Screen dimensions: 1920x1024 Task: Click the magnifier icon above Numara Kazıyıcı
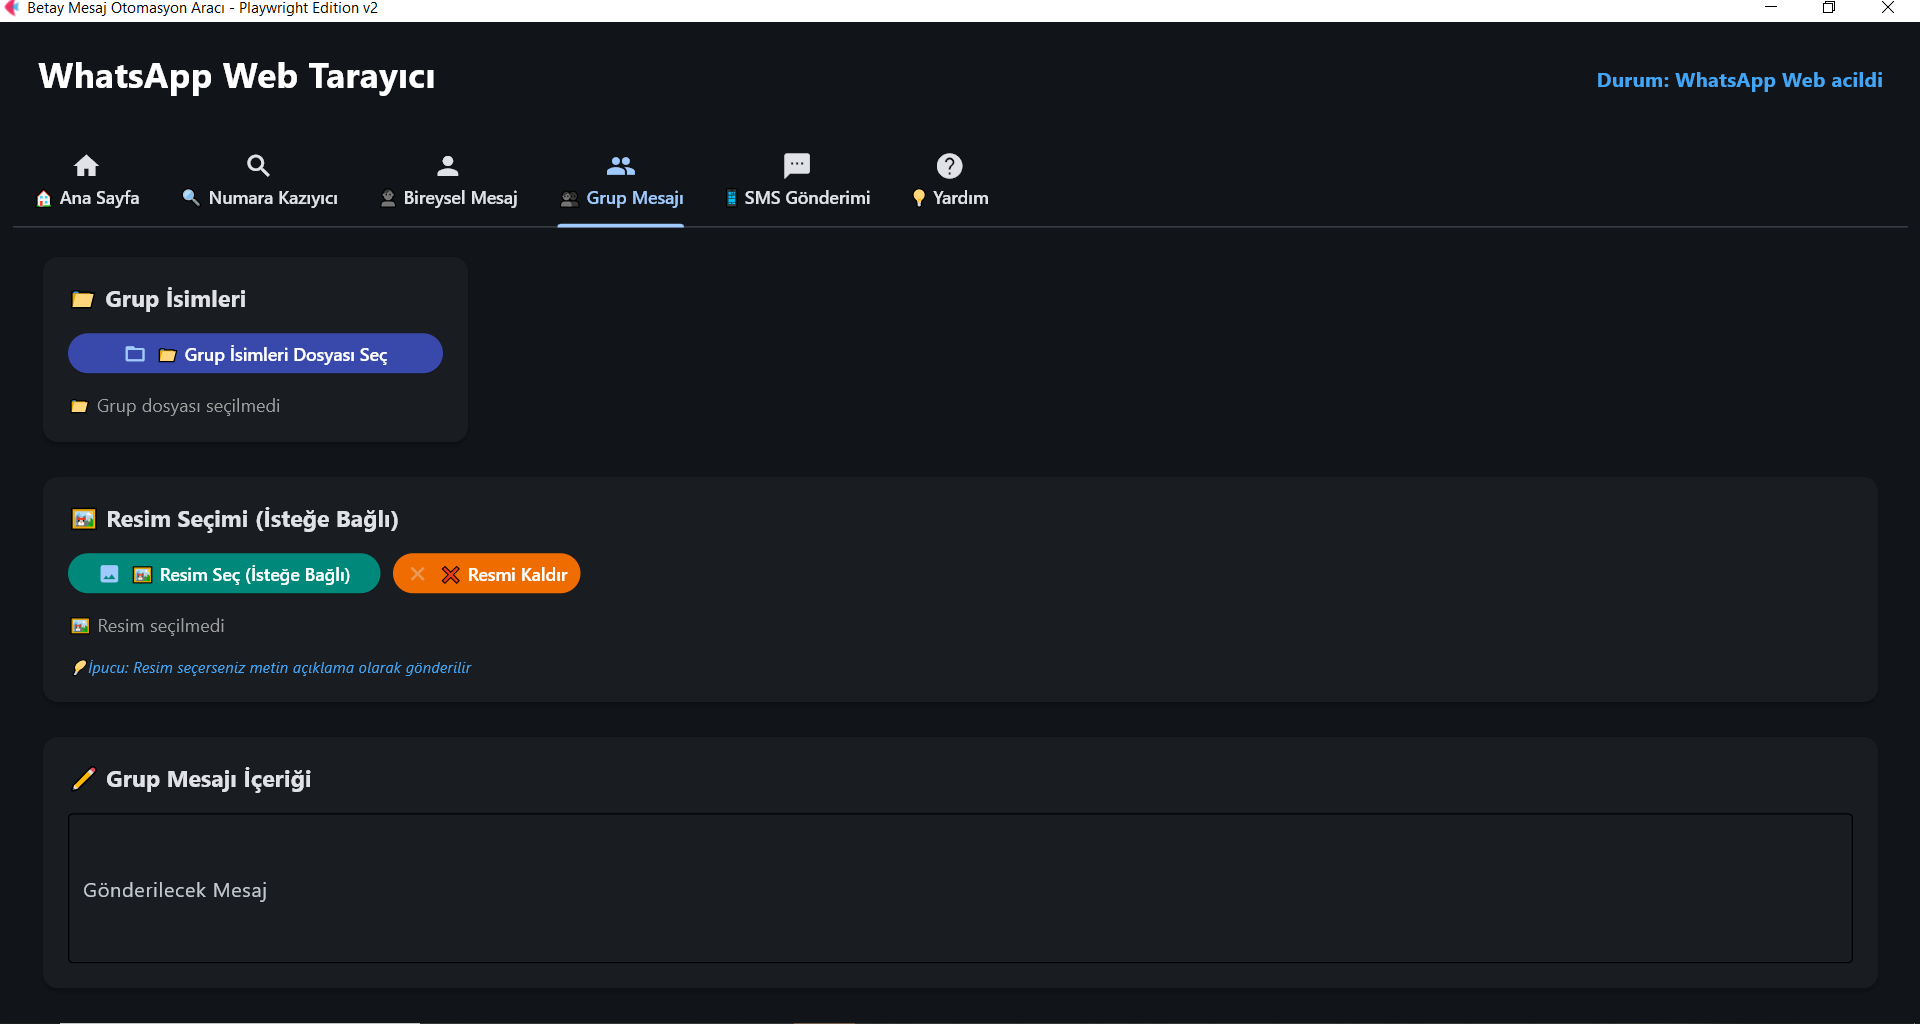258,165
